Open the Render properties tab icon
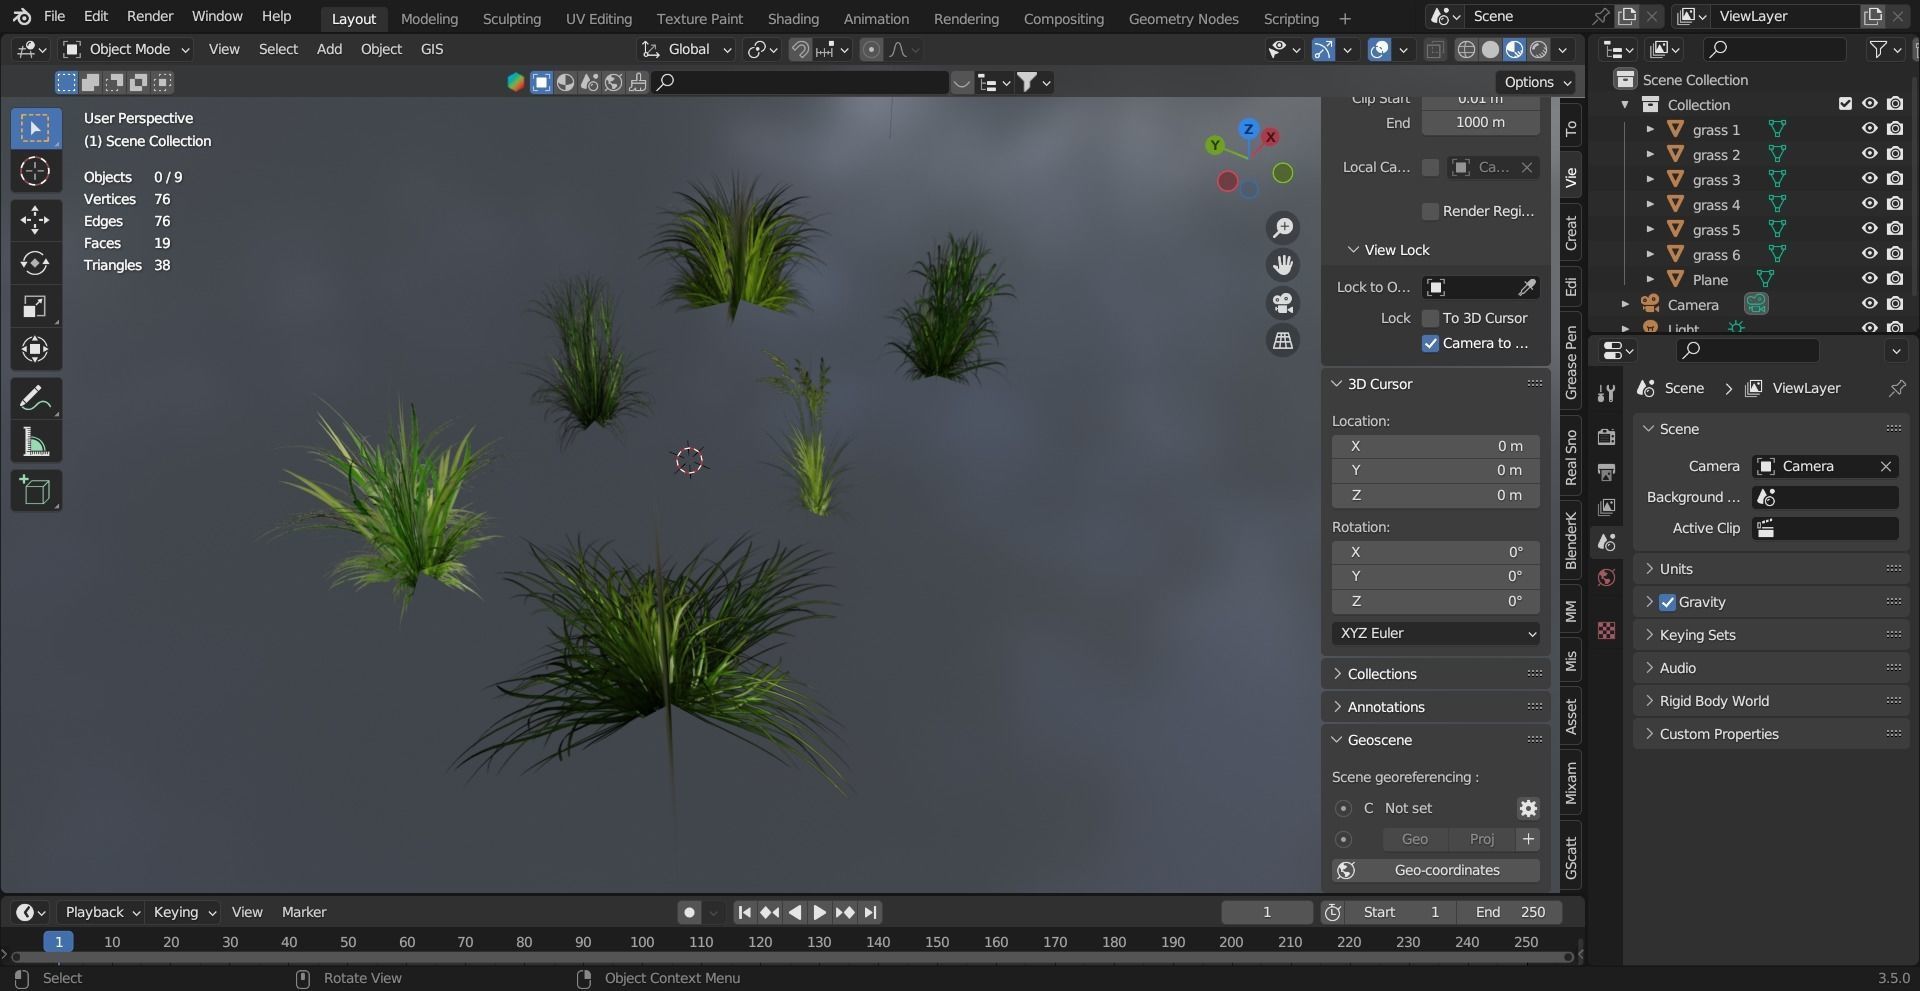This screenshot has width=1920, height=991. click(1606, 437)
